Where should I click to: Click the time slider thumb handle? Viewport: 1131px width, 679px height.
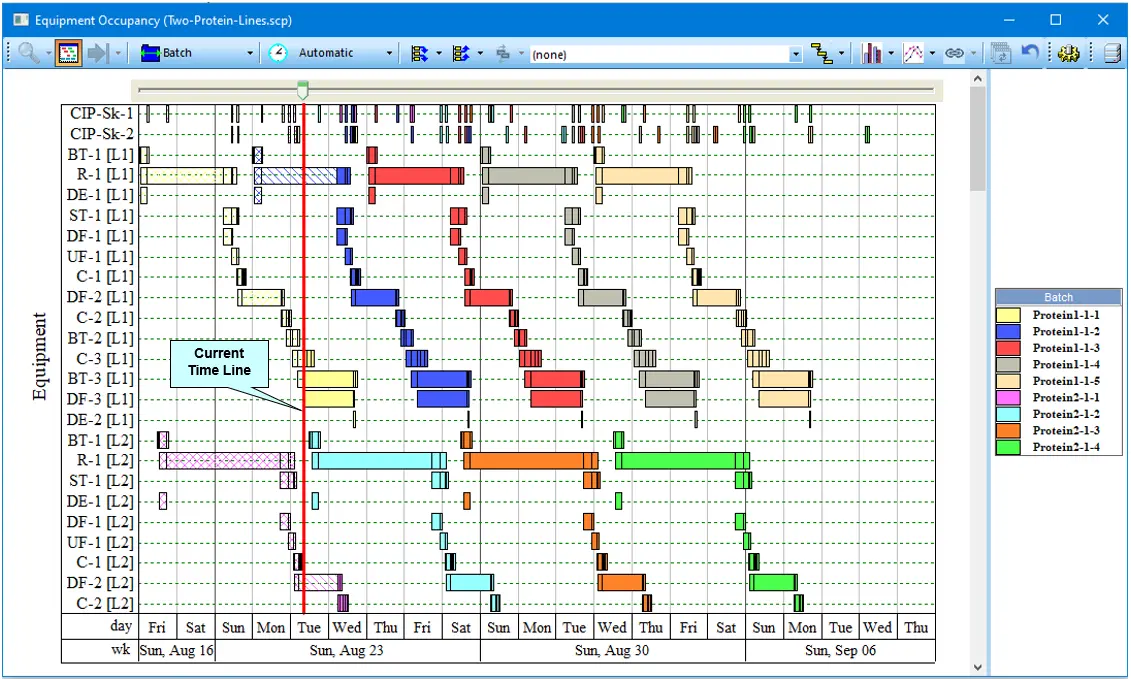point(303,90)
